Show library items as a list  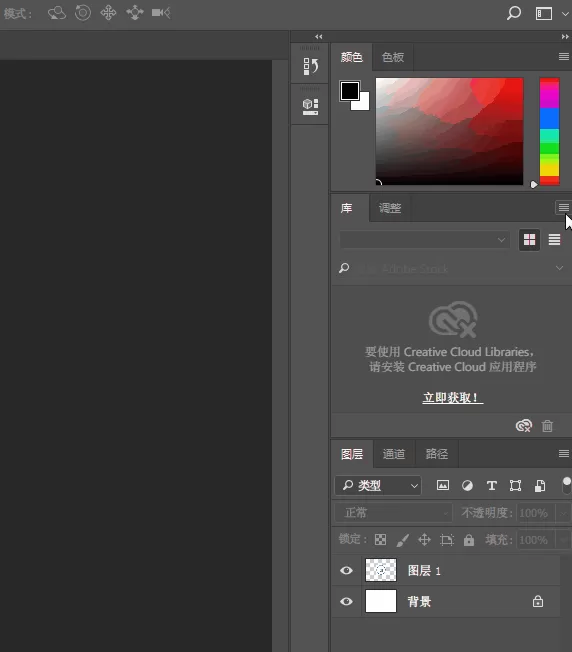click(x=555, y=240)
